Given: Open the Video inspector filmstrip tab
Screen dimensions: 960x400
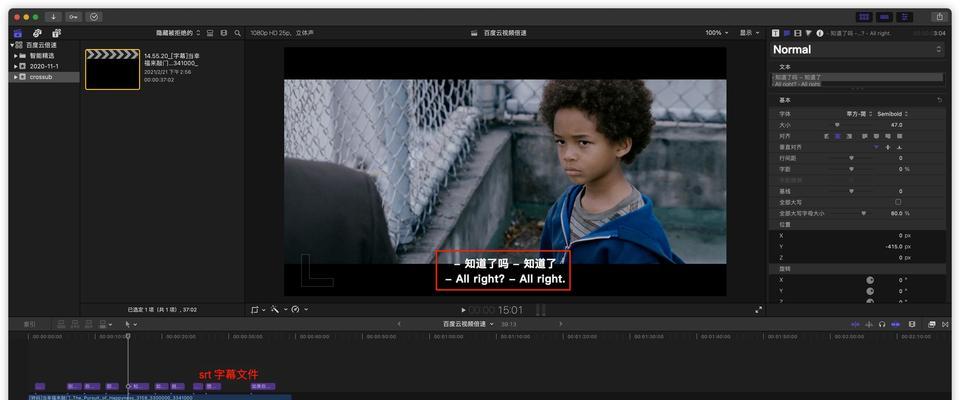Looking at the screenshot, I should pos(797,33).
